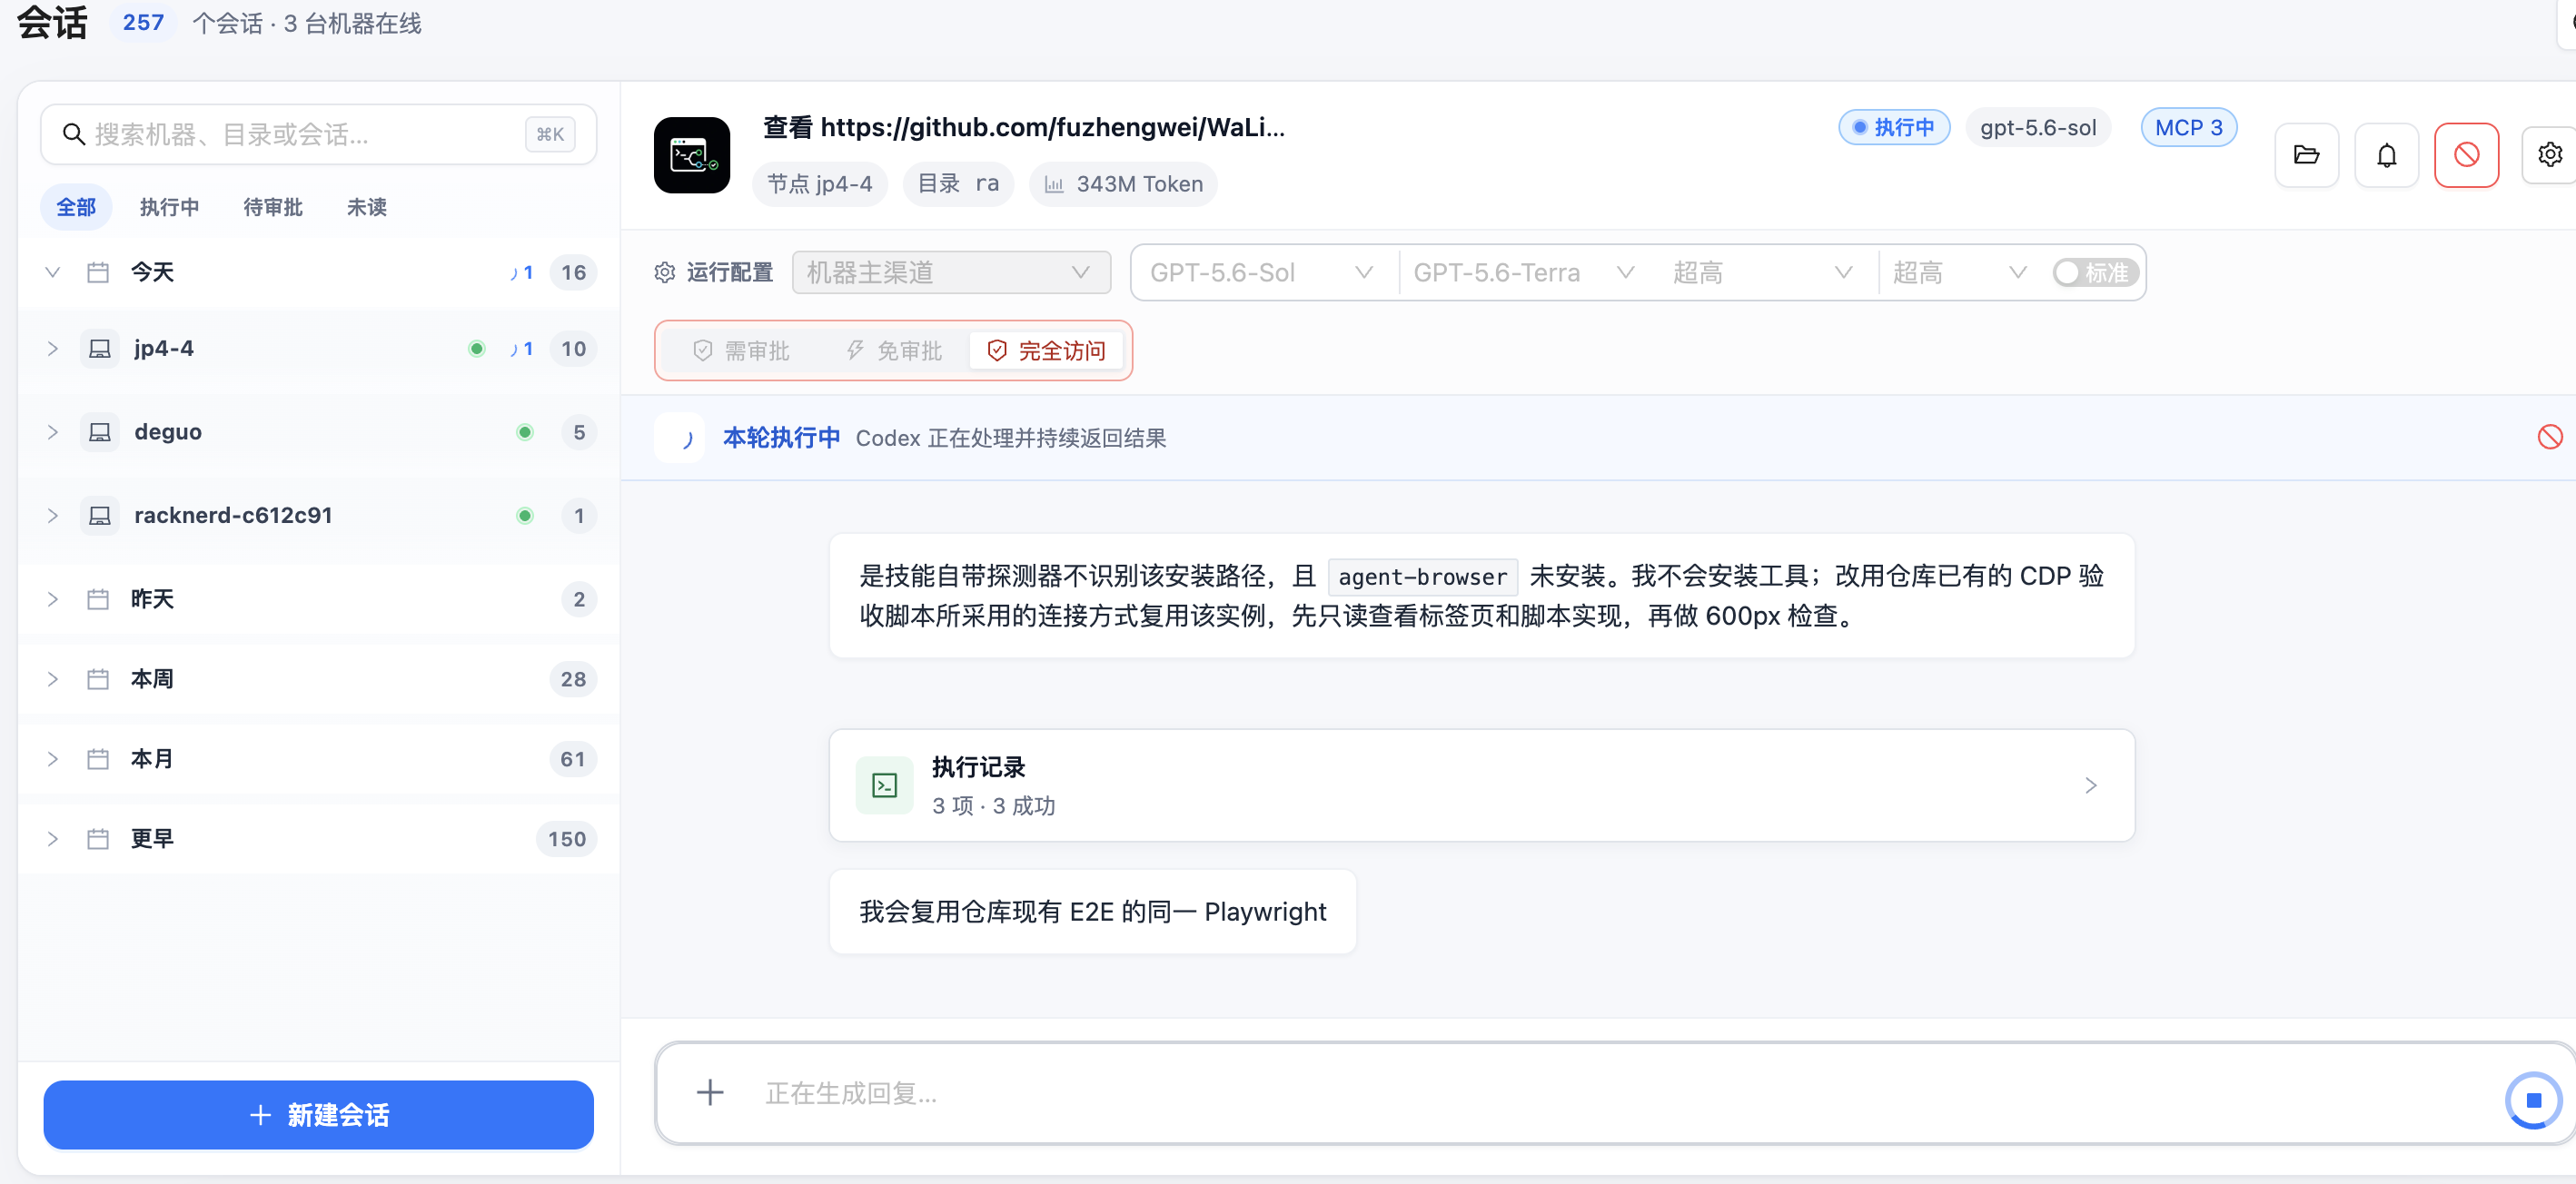Open the folder icon button in header

(x=2306, y=155)
